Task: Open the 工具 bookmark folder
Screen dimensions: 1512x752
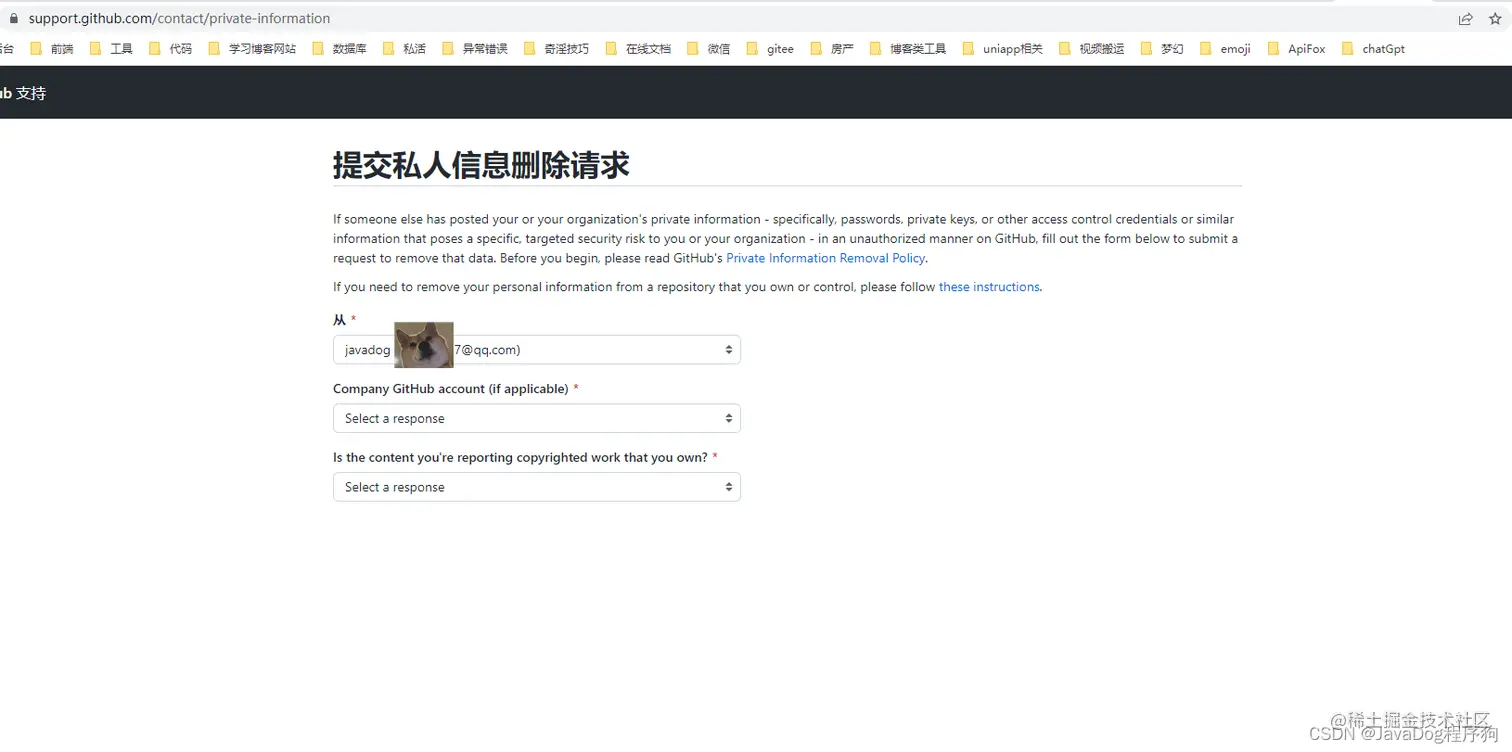Action: tap(111, 48)
